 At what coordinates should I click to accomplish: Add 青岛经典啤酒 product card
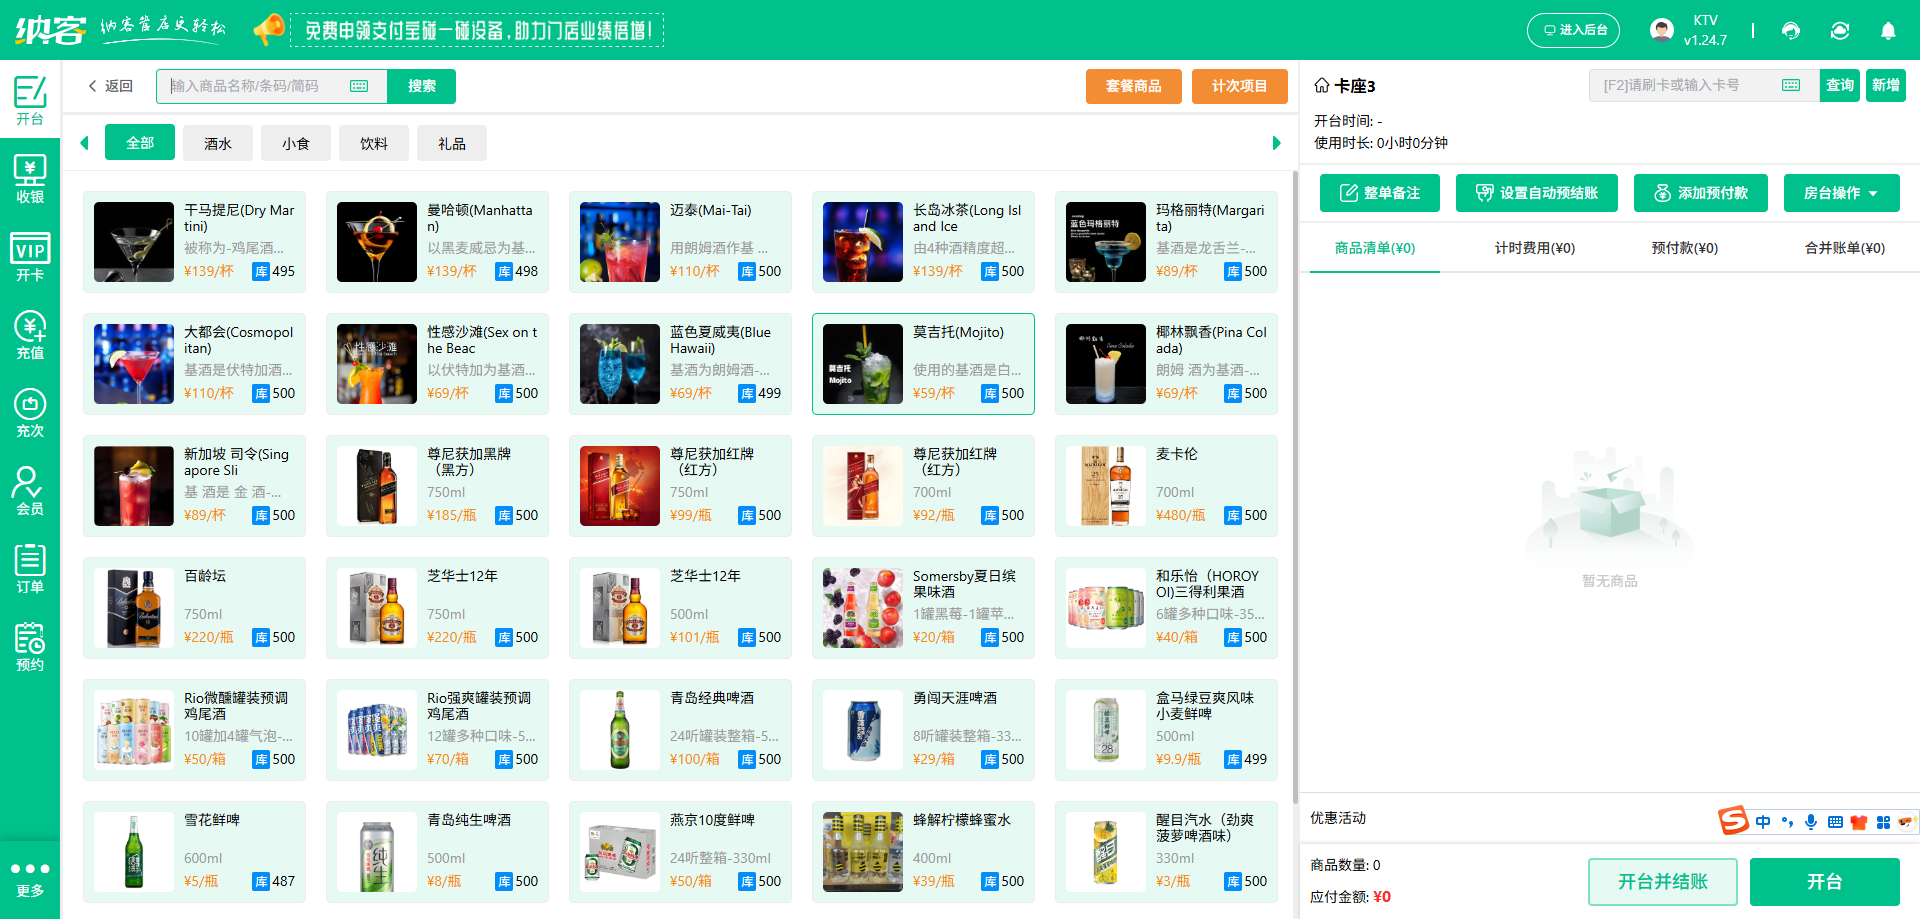tap(680, 730)
